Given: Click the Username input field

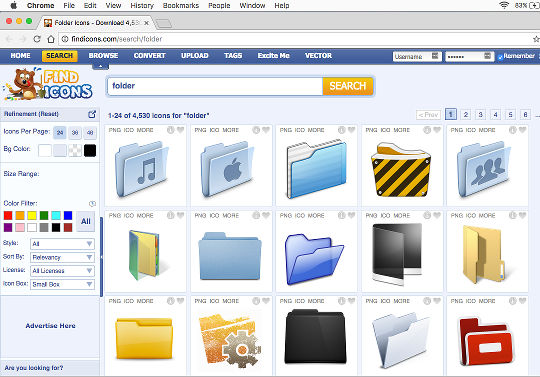Looking at the screenshot, I should 417,56.
